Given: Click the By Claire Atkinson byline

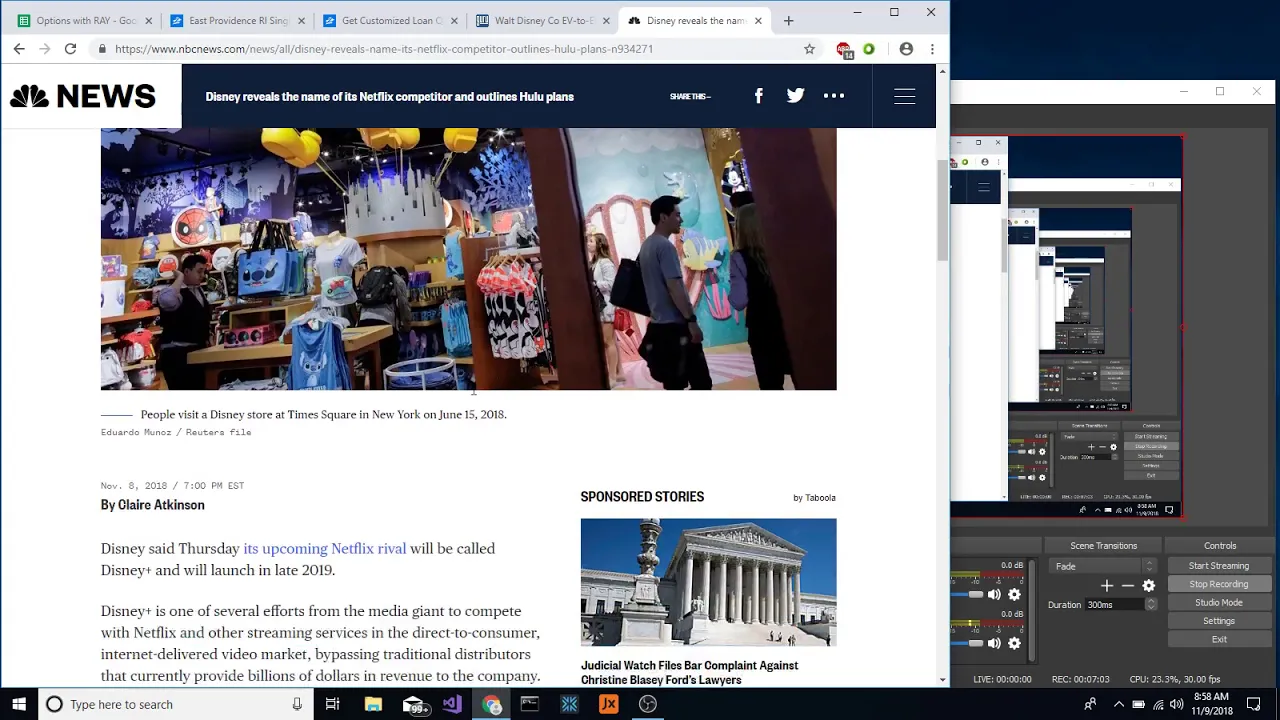Looking at the screenshot, I should (x=153, y=505).
